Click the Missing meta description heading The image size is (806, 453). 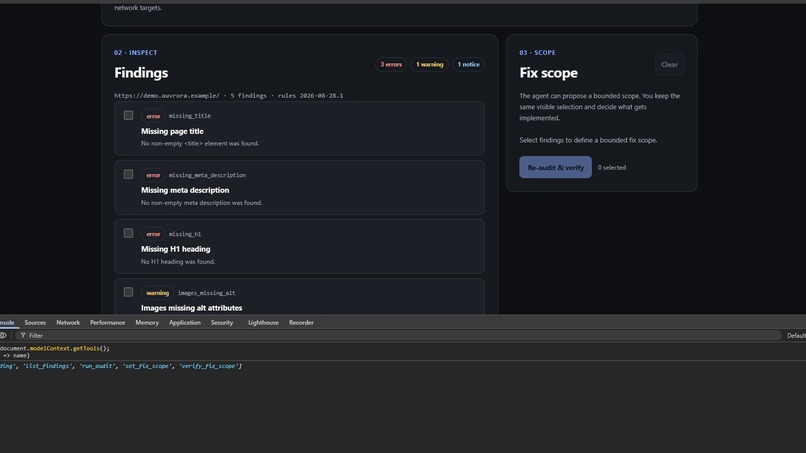pyautogui.click(x=185, y=190)
